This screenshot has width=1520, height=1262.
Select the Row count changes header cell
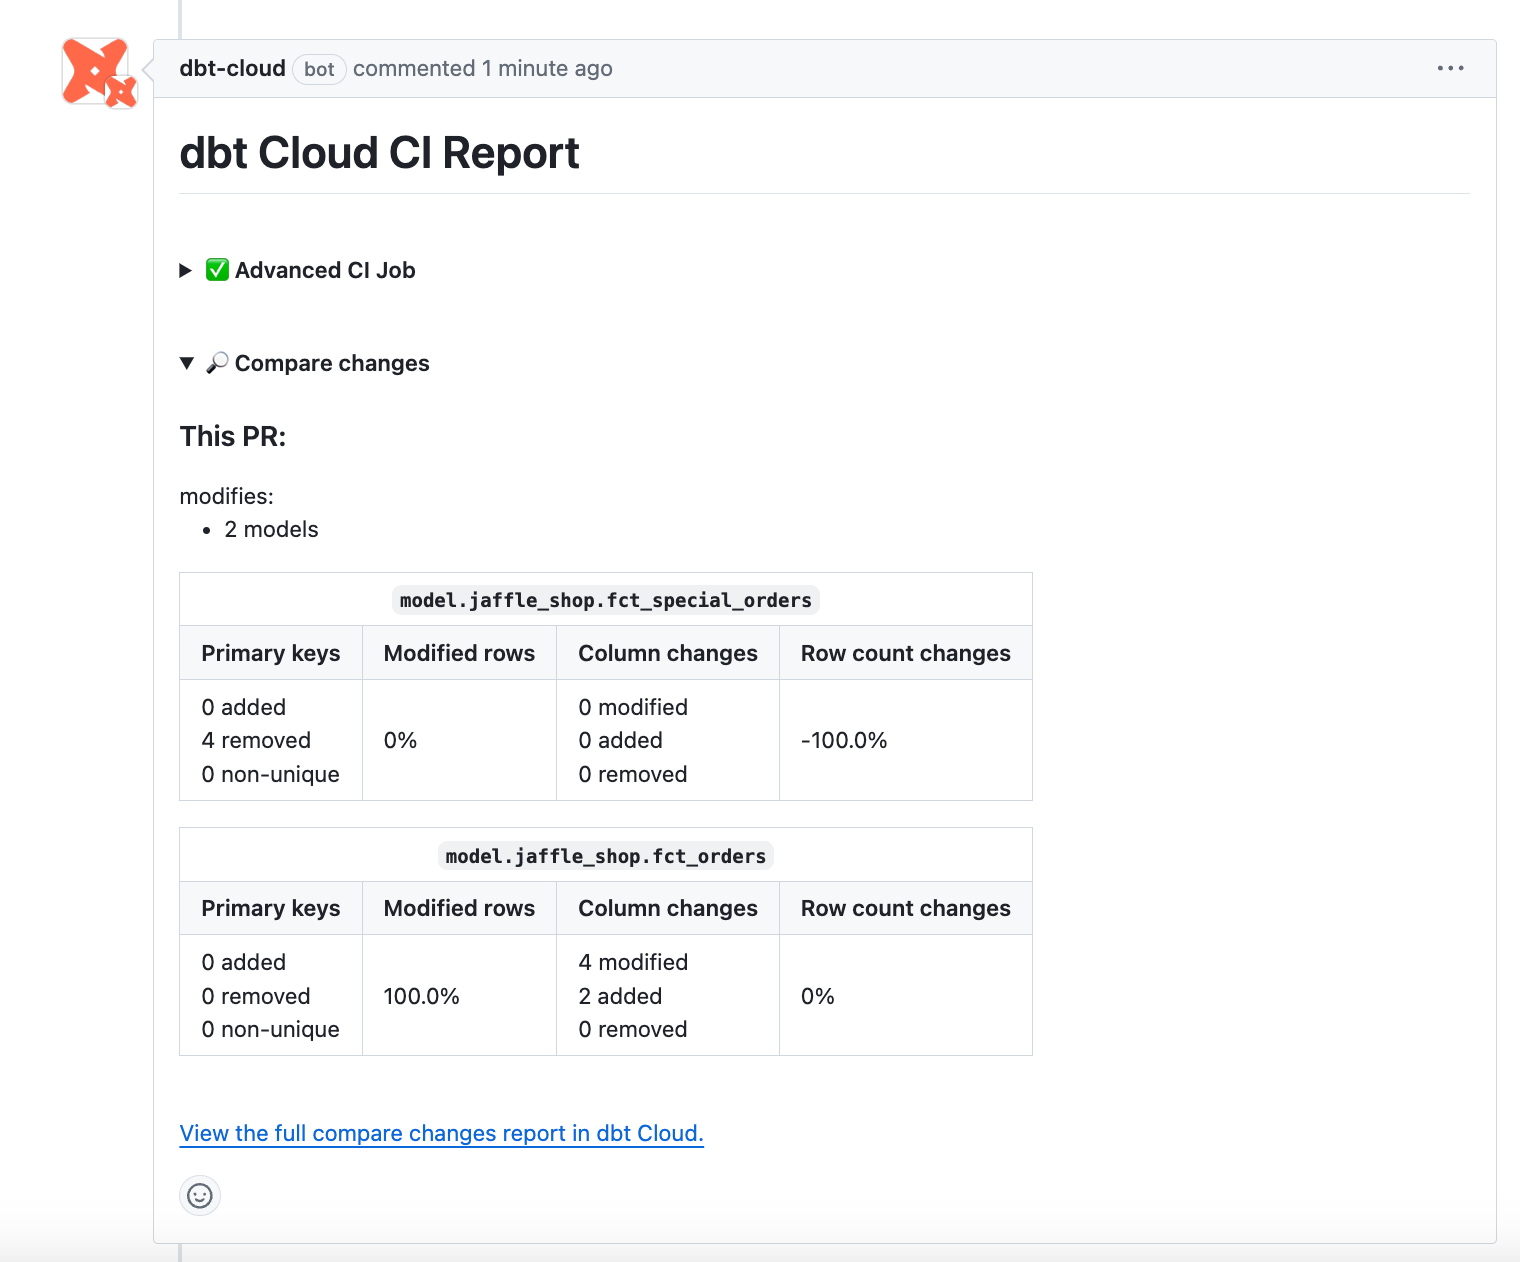pos(905,652)
